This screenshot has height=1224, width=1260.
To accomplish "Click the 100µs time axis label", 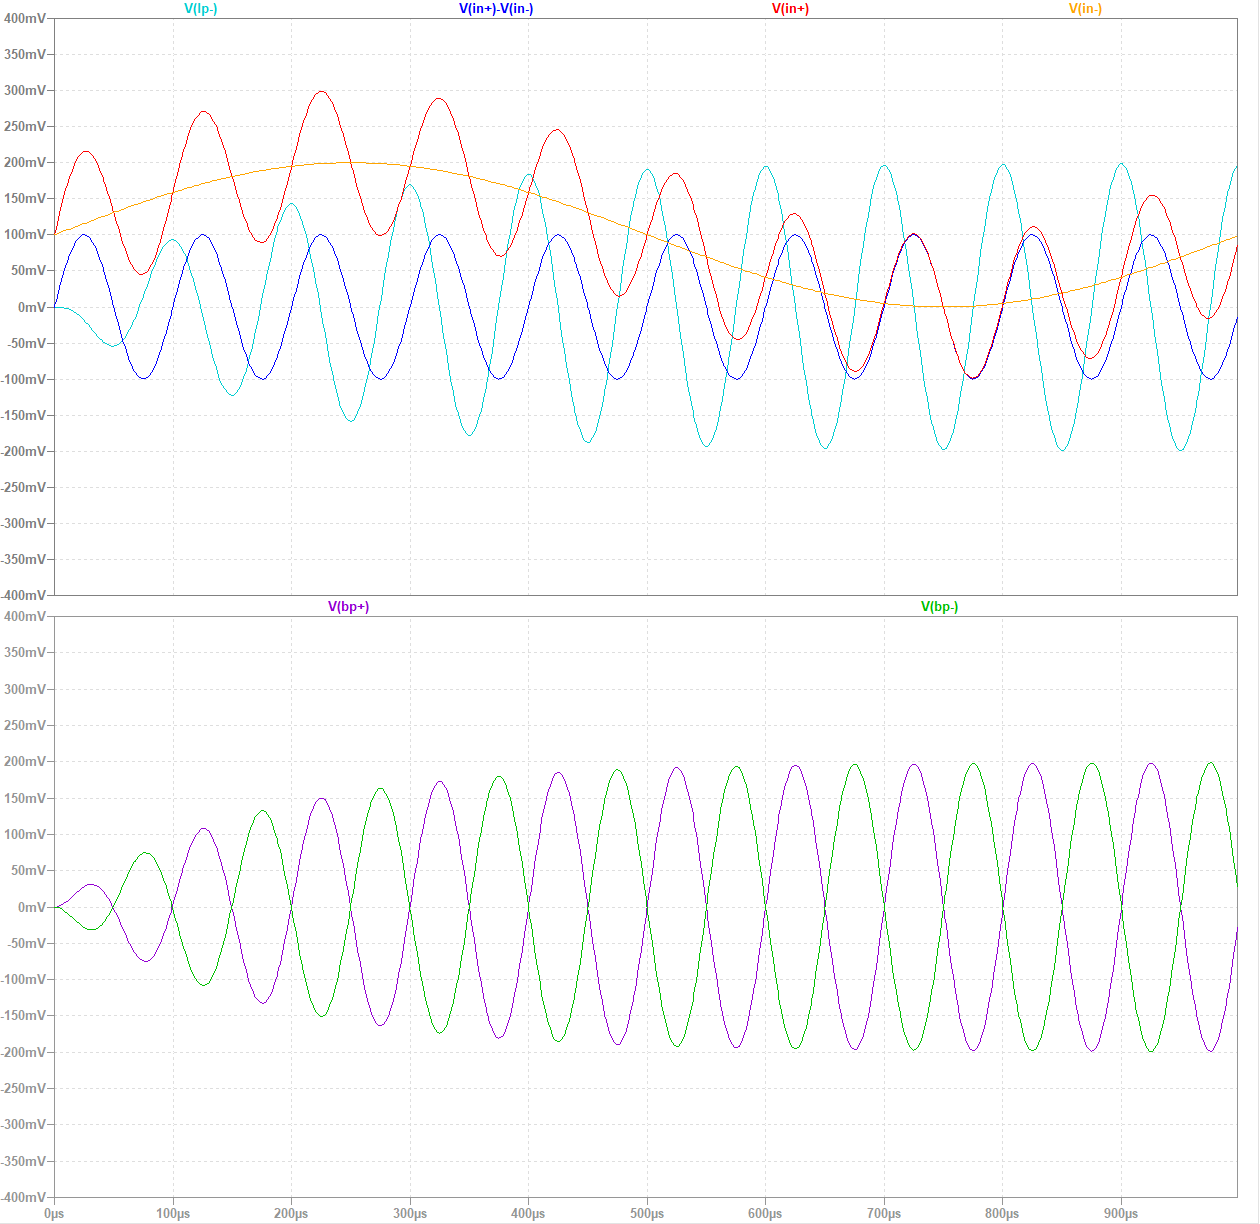I will [173, 1214].
